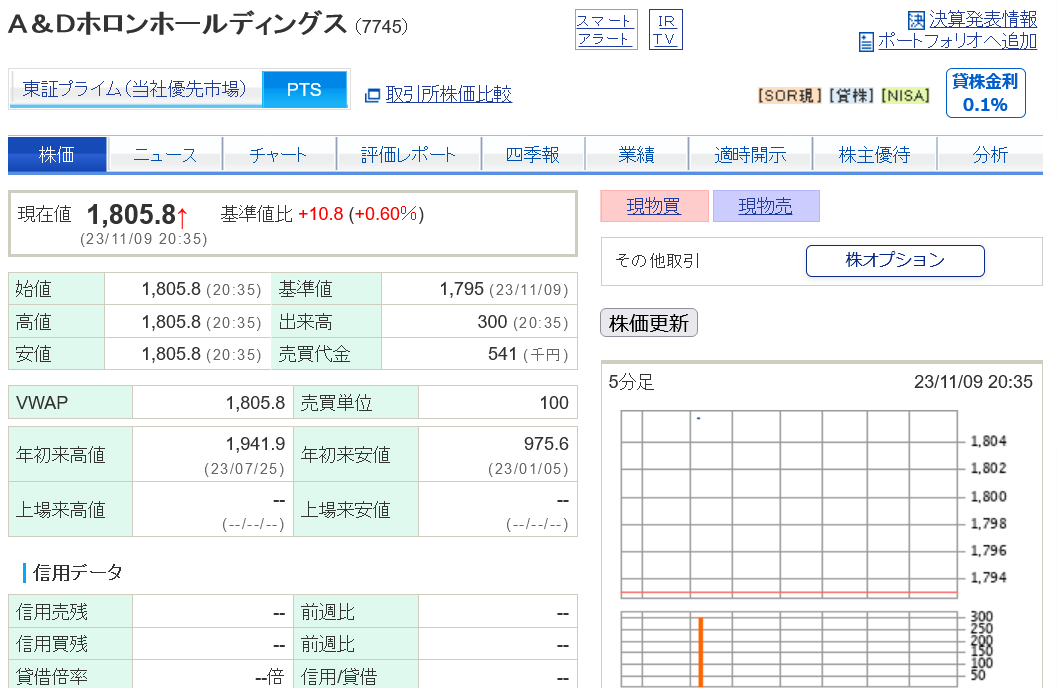Click the earnings announcement icon beside 決算発表情報

[916, 20]
